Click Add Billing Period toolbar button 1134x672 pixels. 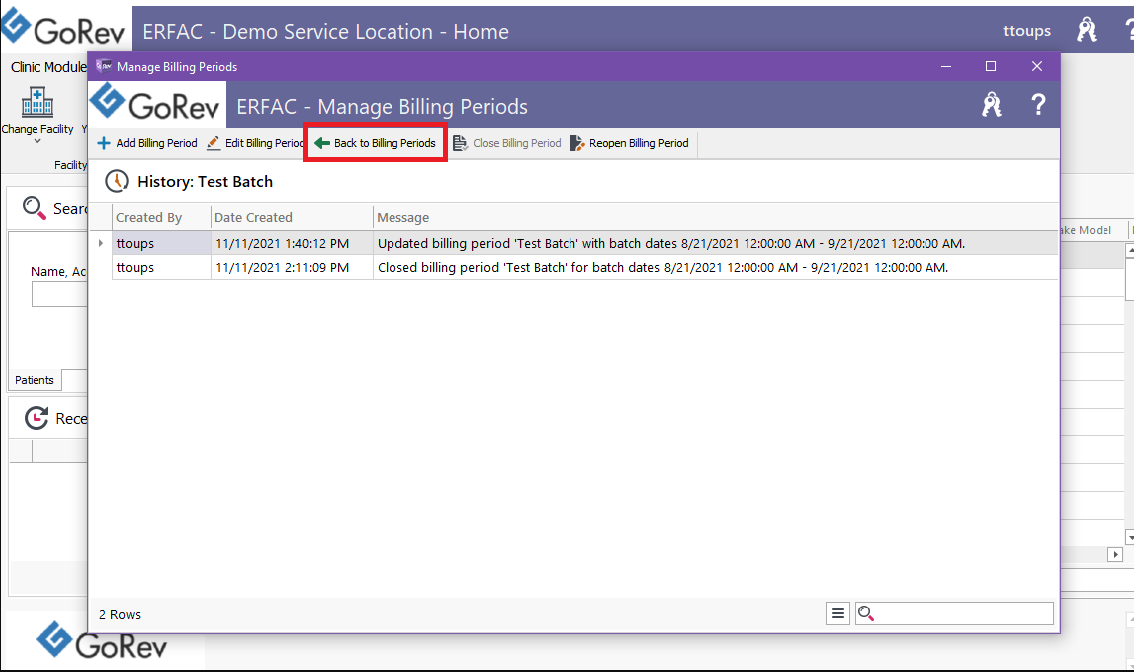pos(148,143)
